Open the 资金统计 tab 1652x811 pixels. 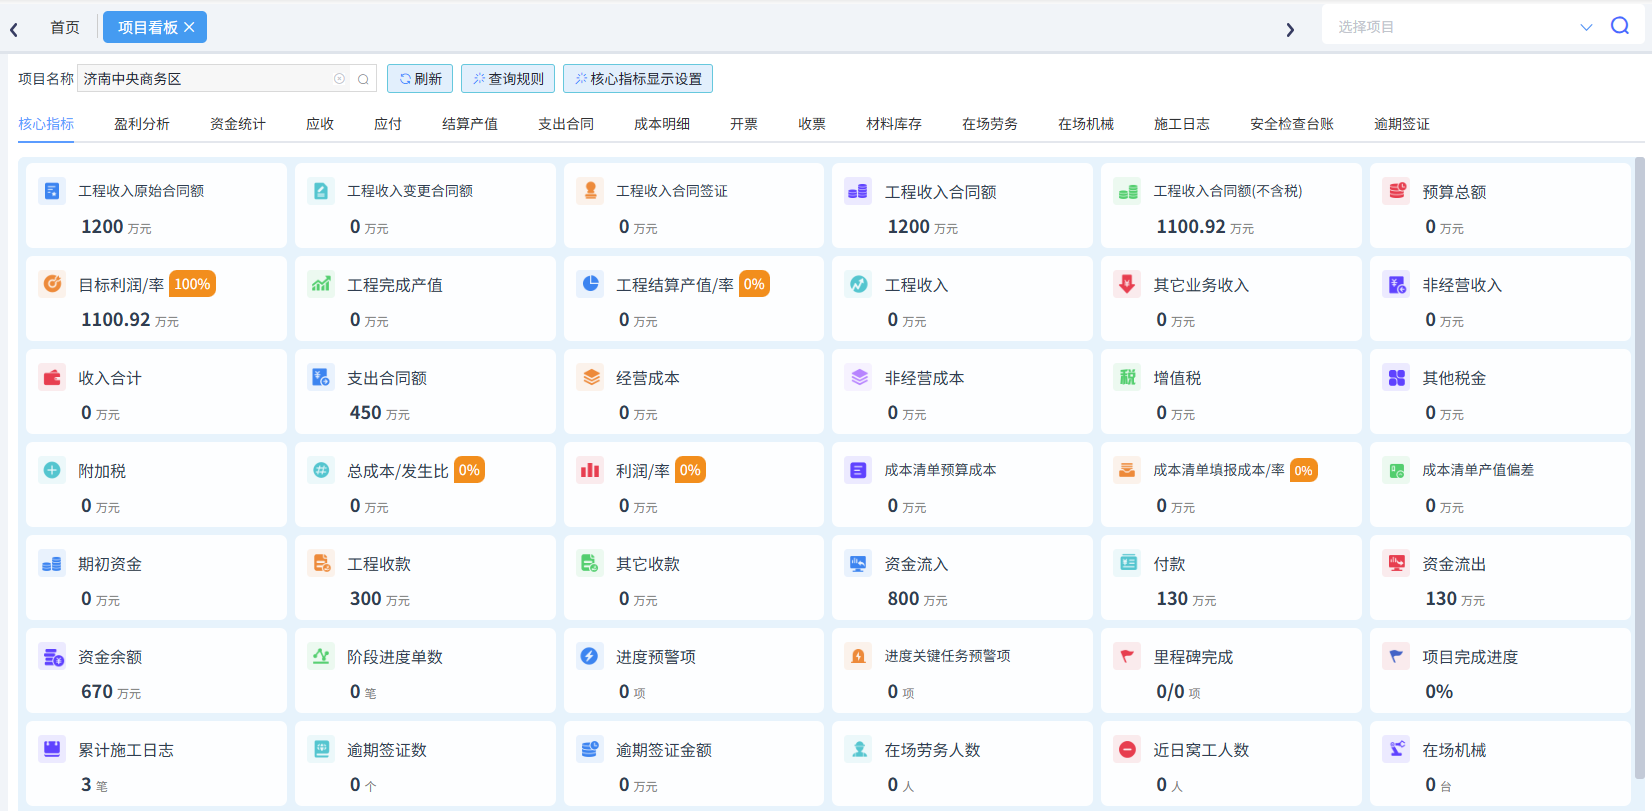pos(238,124)
